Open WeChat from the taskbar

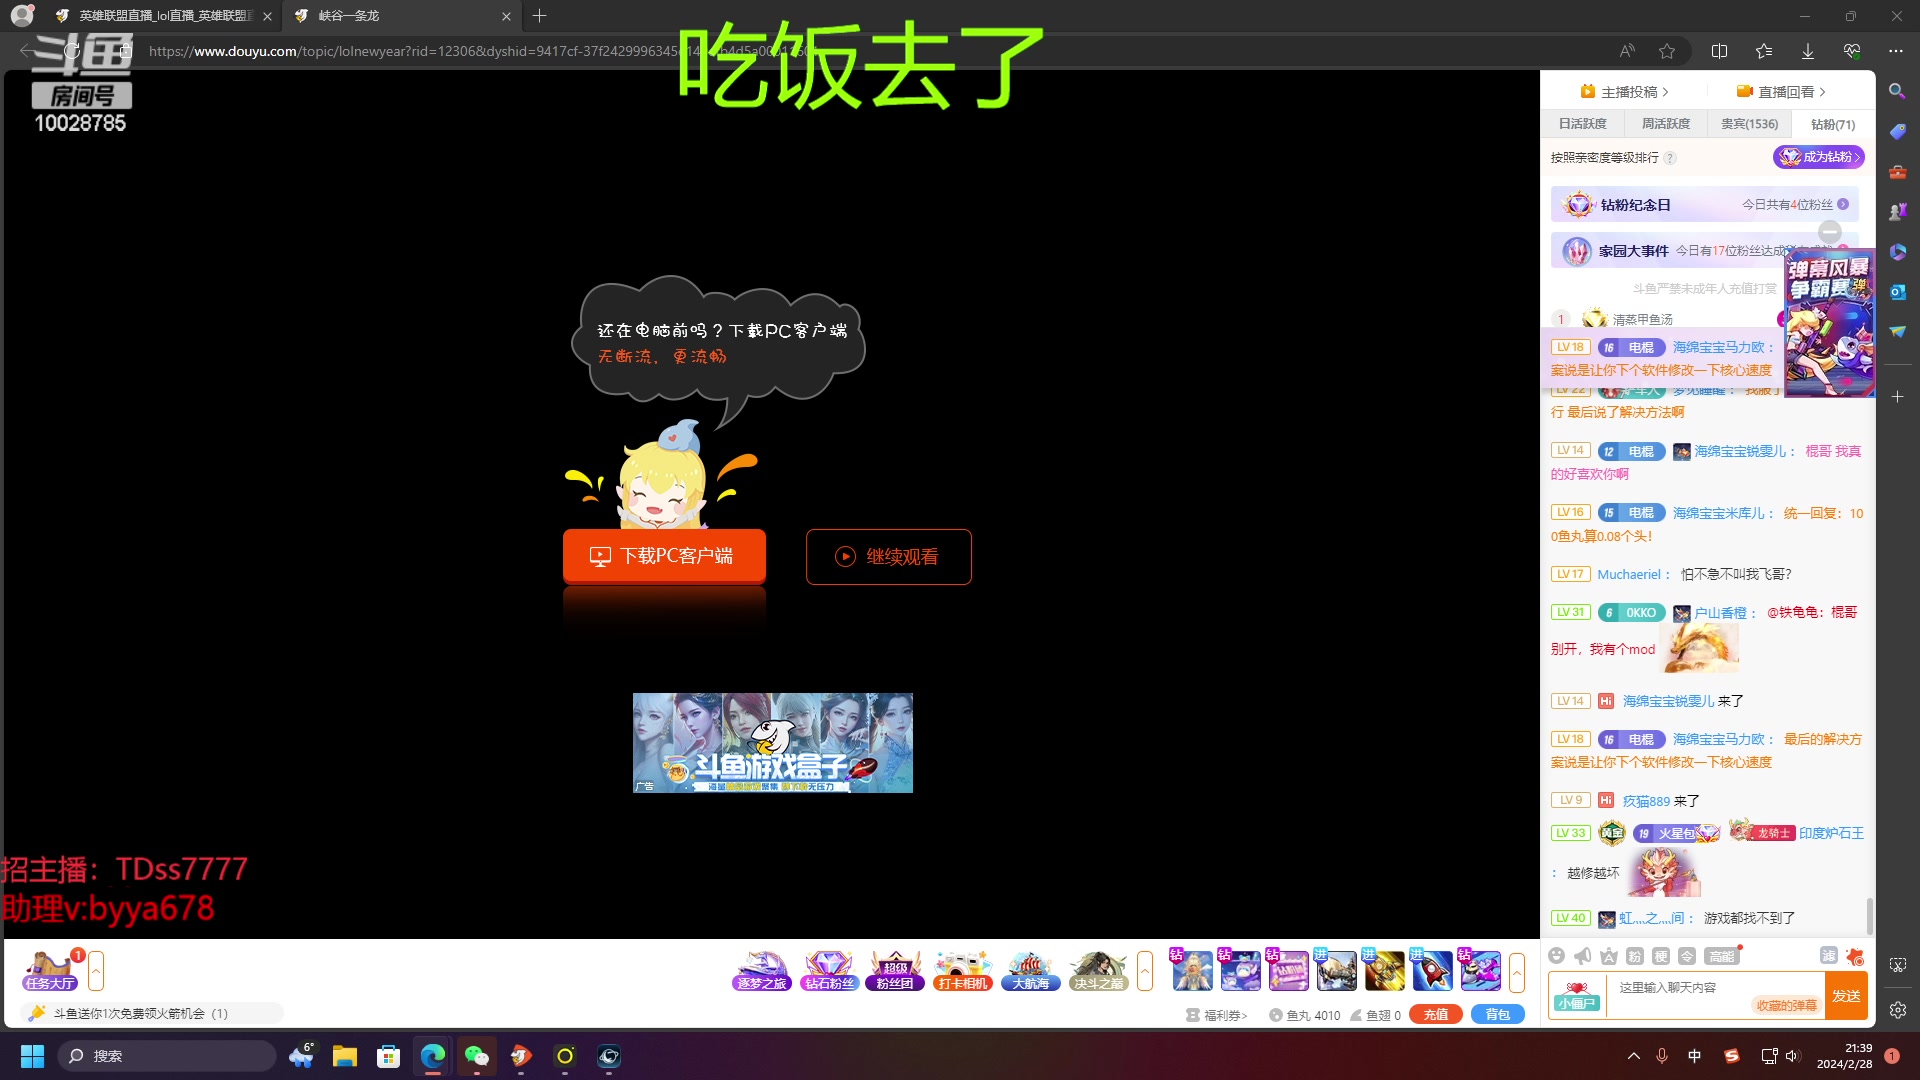coord(477,1056)
